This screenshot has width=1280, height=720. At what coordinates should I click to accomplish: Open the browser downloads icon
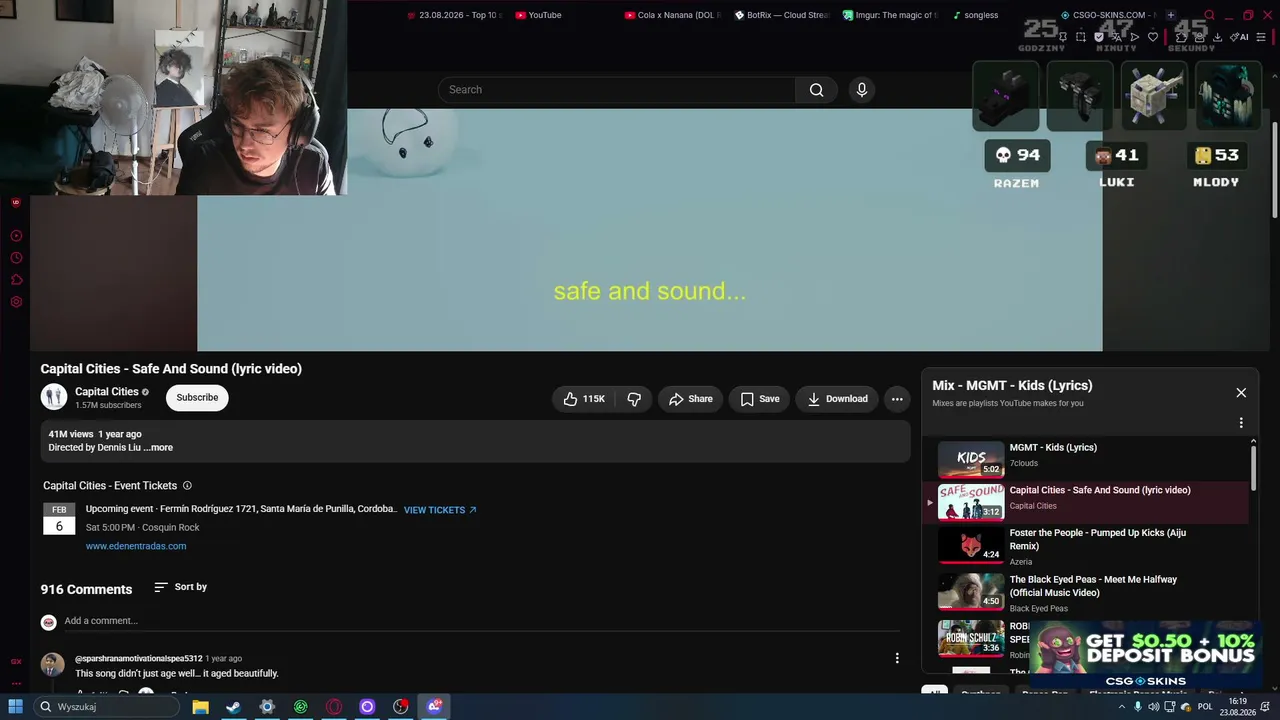tap(1217, 37)
